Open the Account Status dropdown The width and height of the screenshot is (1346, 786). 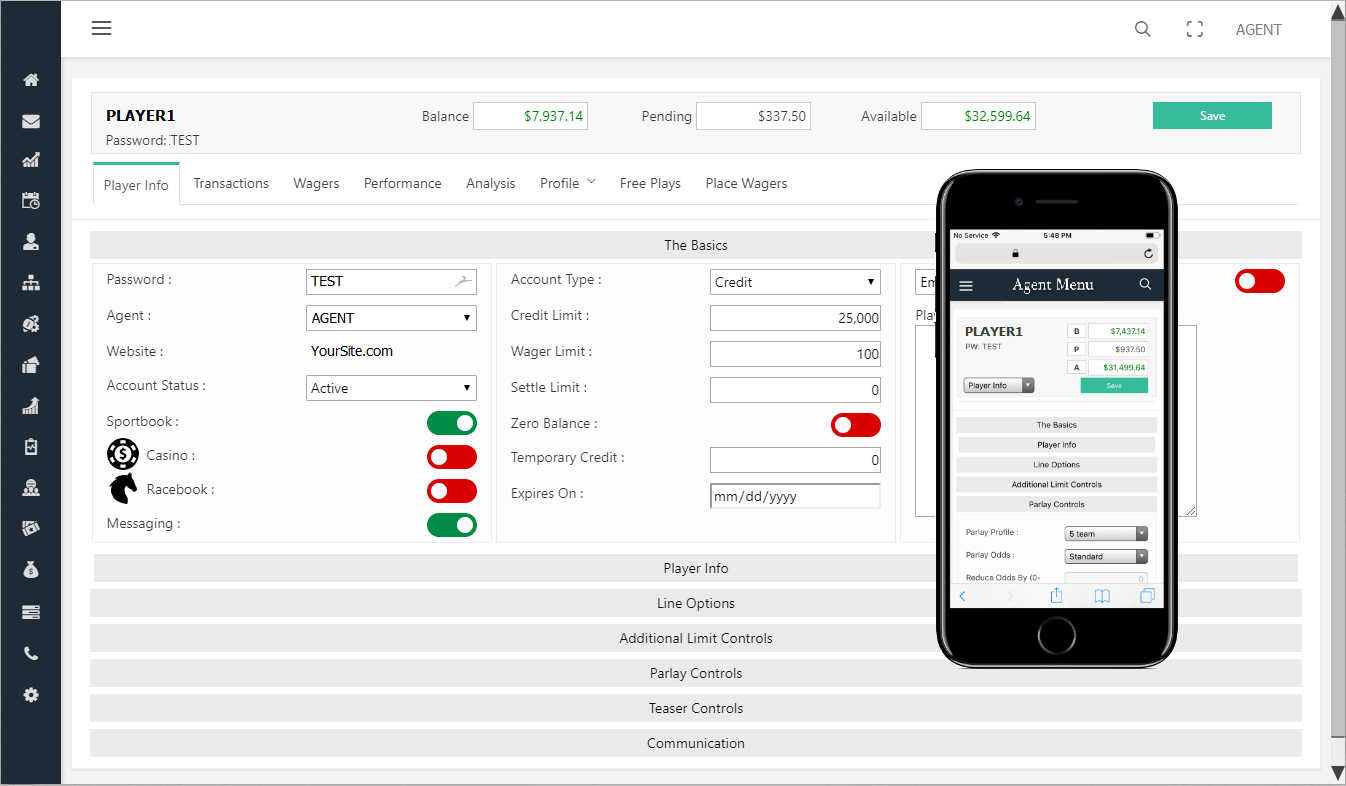coord(391,388)
